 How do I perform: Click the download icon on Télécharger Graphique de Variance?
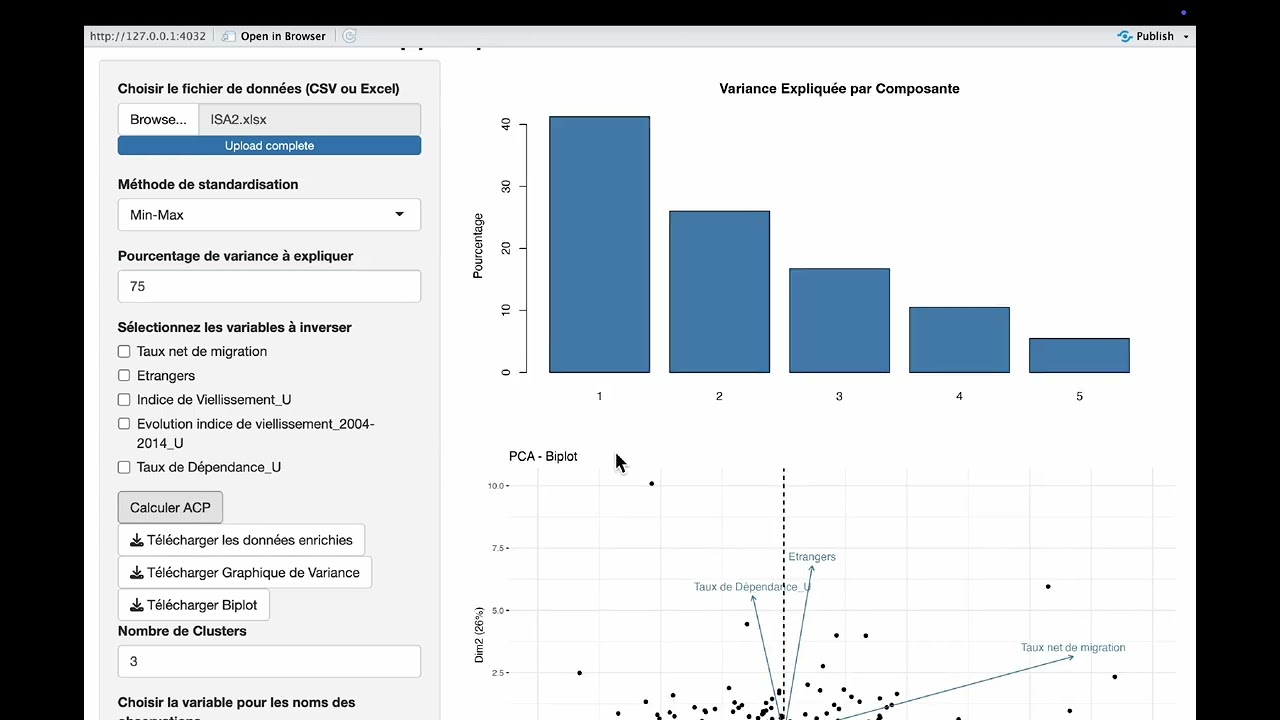(136, 573)
